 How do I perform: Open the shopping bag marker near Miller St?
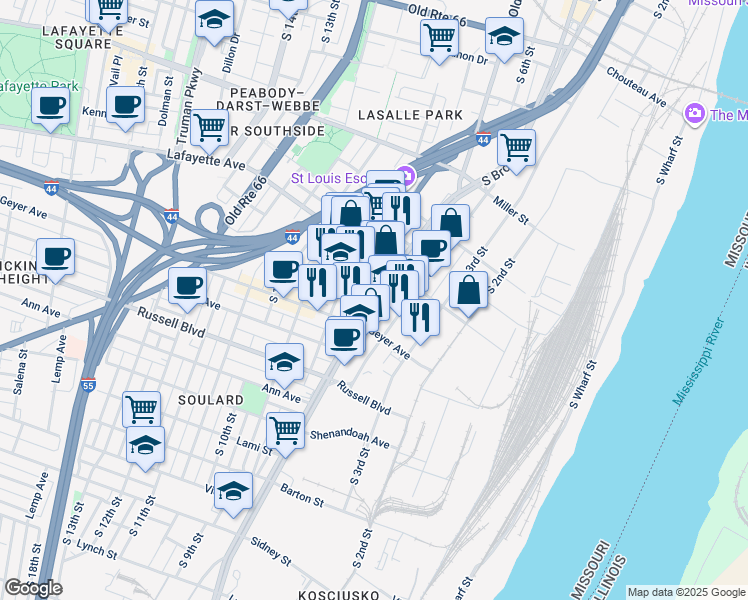click(x=450, y=224)
